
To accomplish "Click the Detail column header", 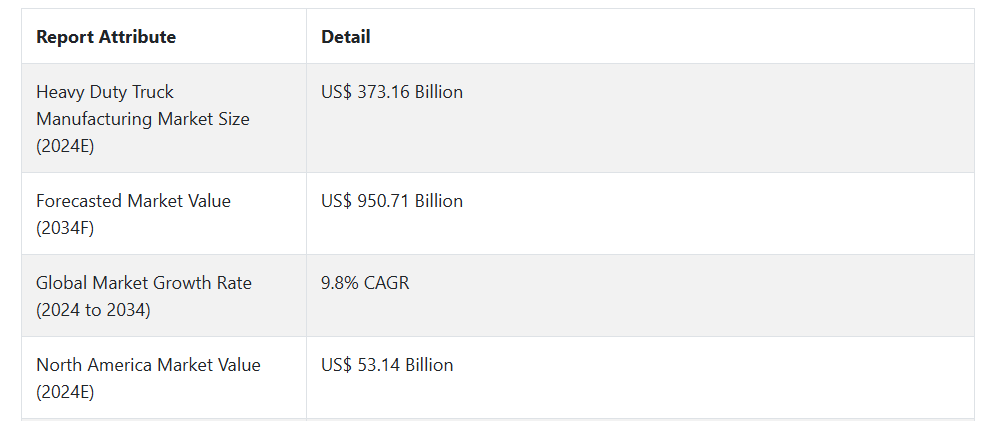I will [x=345, y=37].
